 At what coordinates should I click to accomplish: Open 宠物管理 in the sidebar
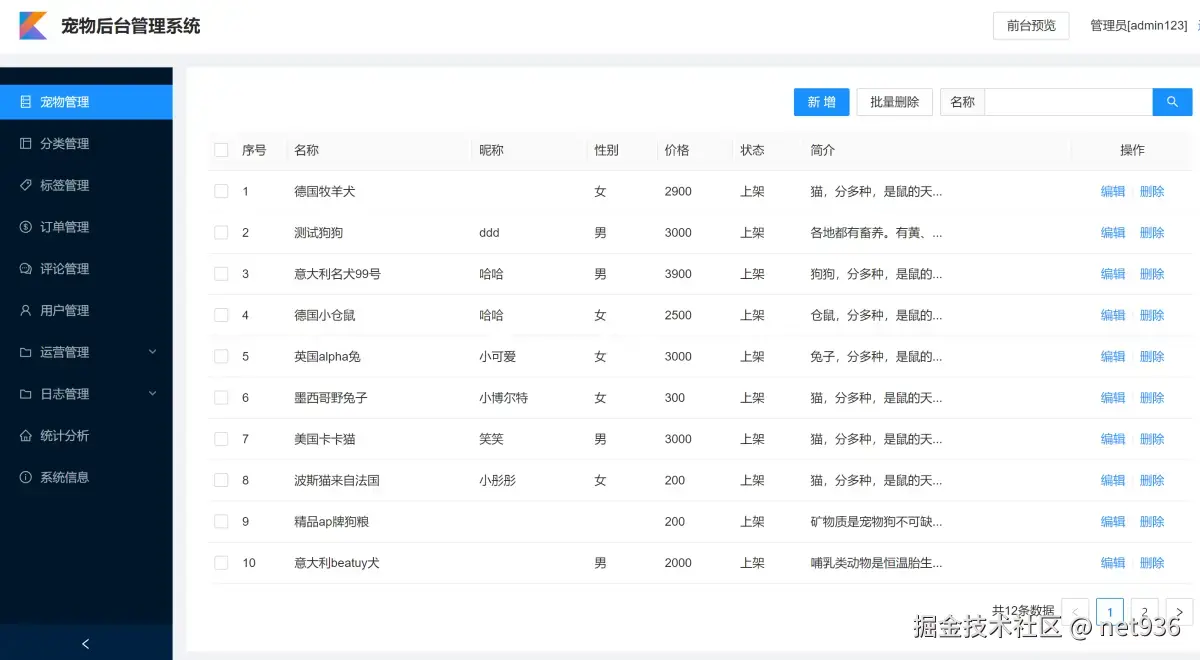point(86,102)
